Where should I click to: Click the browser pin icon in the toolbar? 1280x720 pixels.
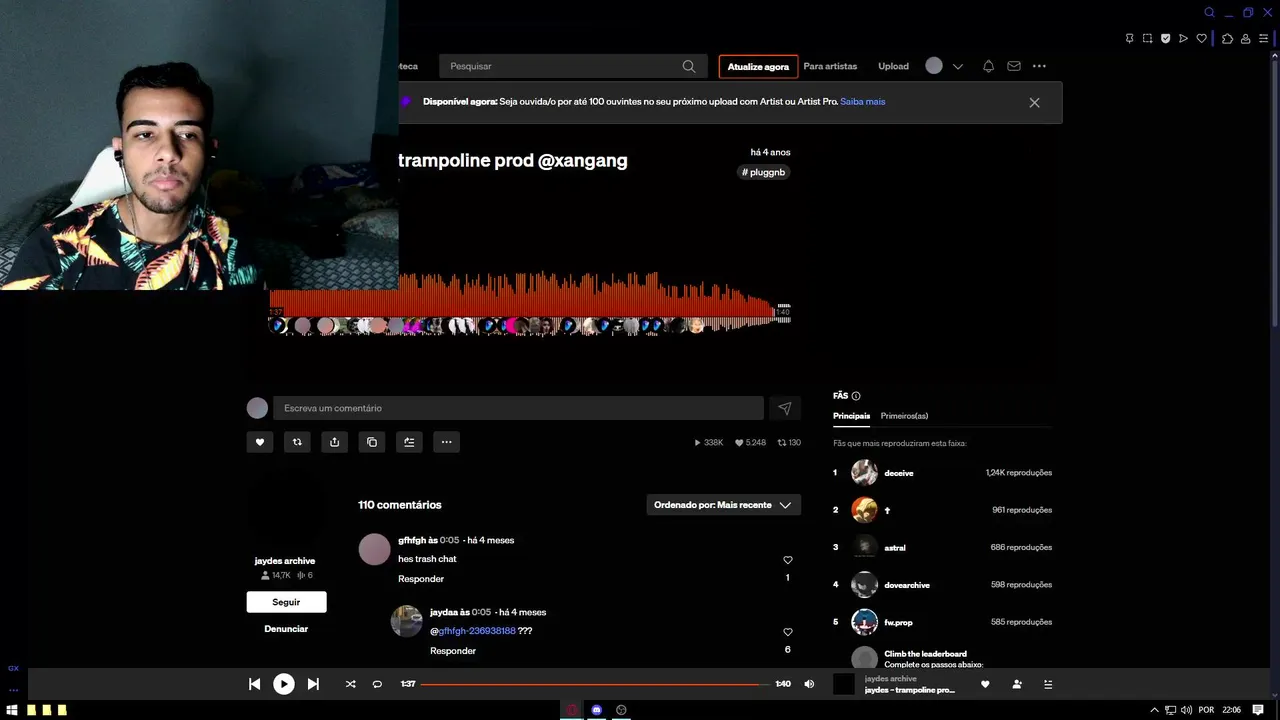tap(1129, 39)
